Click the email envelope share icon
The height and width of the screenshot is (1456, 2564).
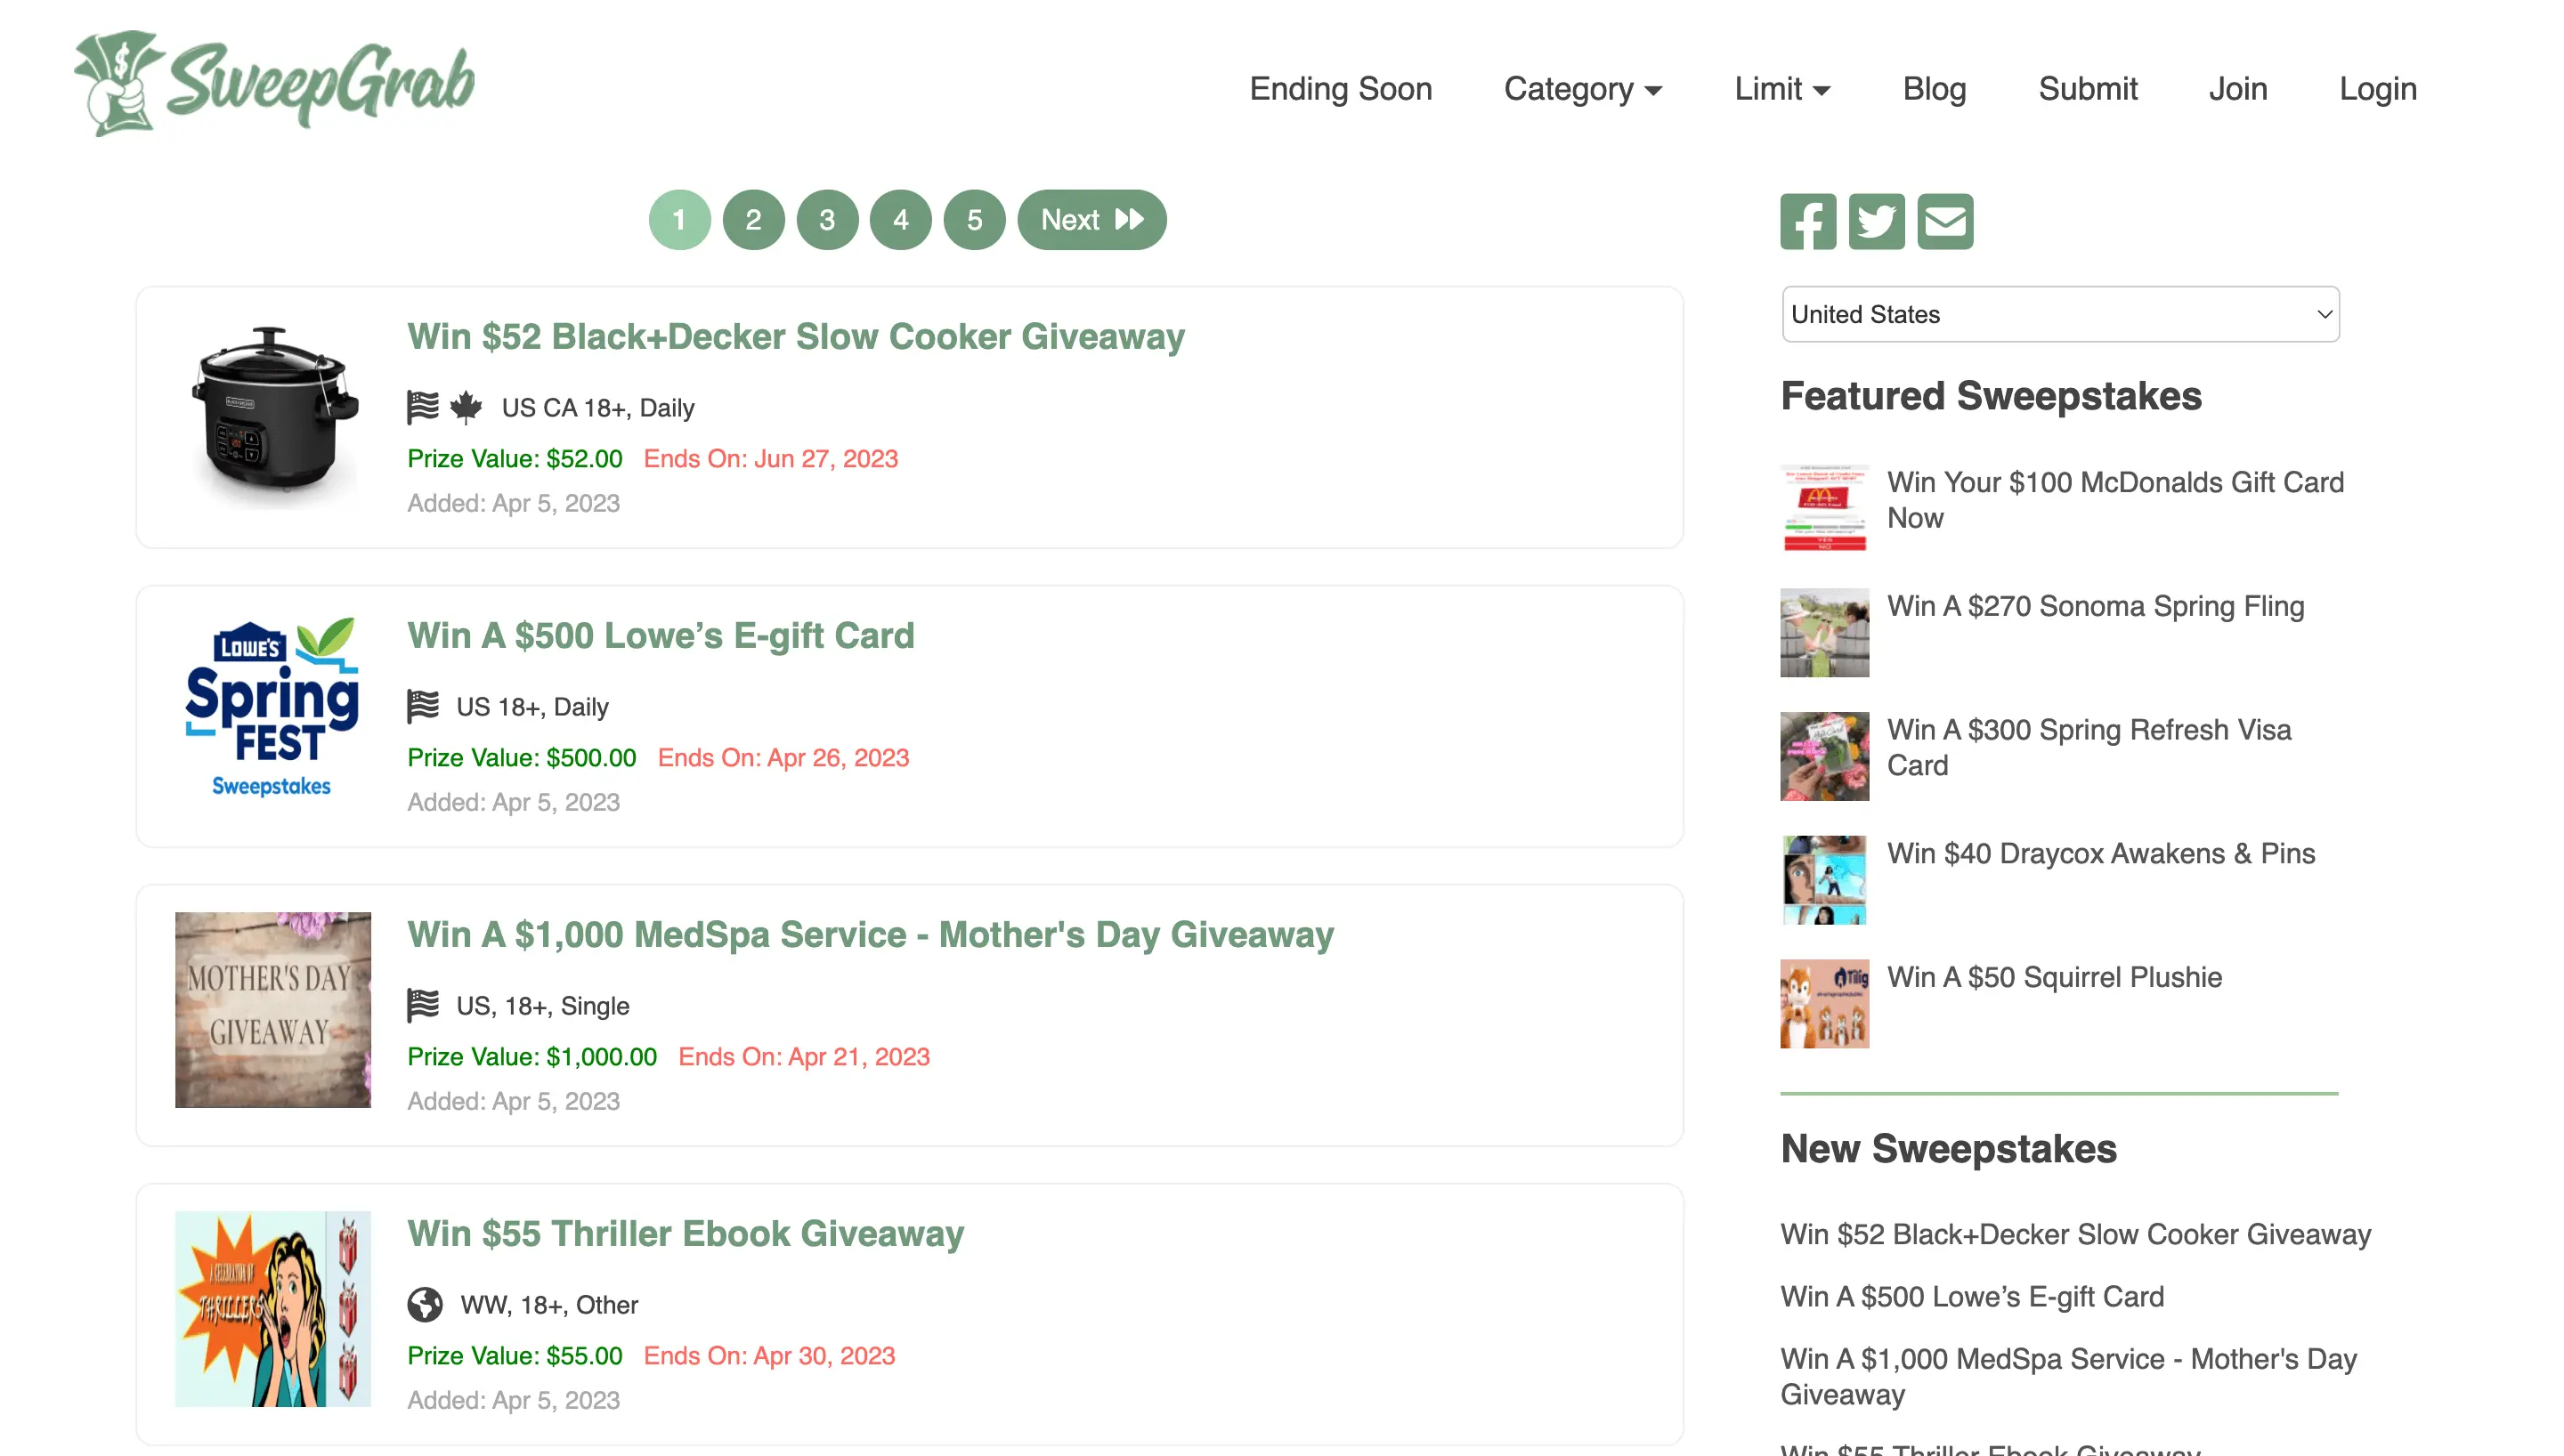pyautogui.click(x=1944, y=221)
